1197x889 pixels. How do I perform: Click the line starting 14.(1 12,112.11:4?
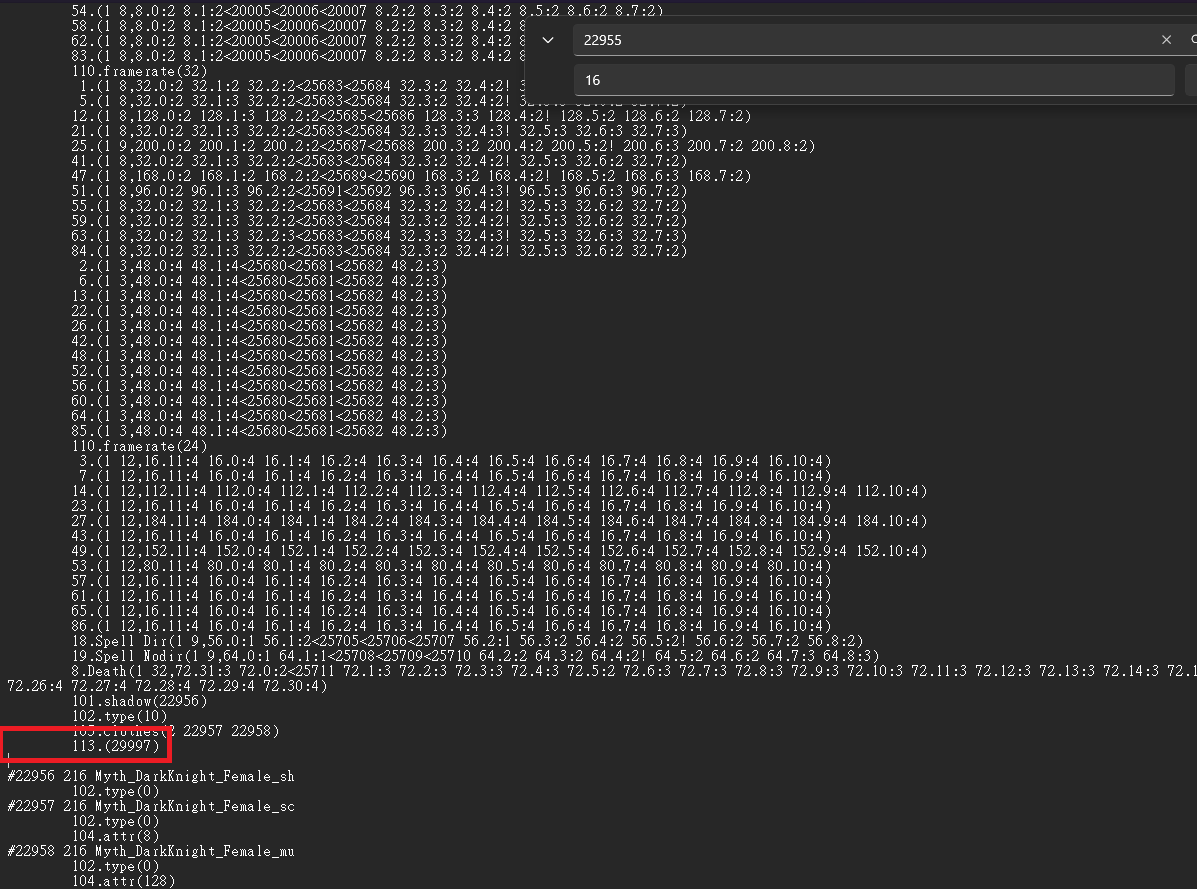pyautogui.click(x=499, y=491)
